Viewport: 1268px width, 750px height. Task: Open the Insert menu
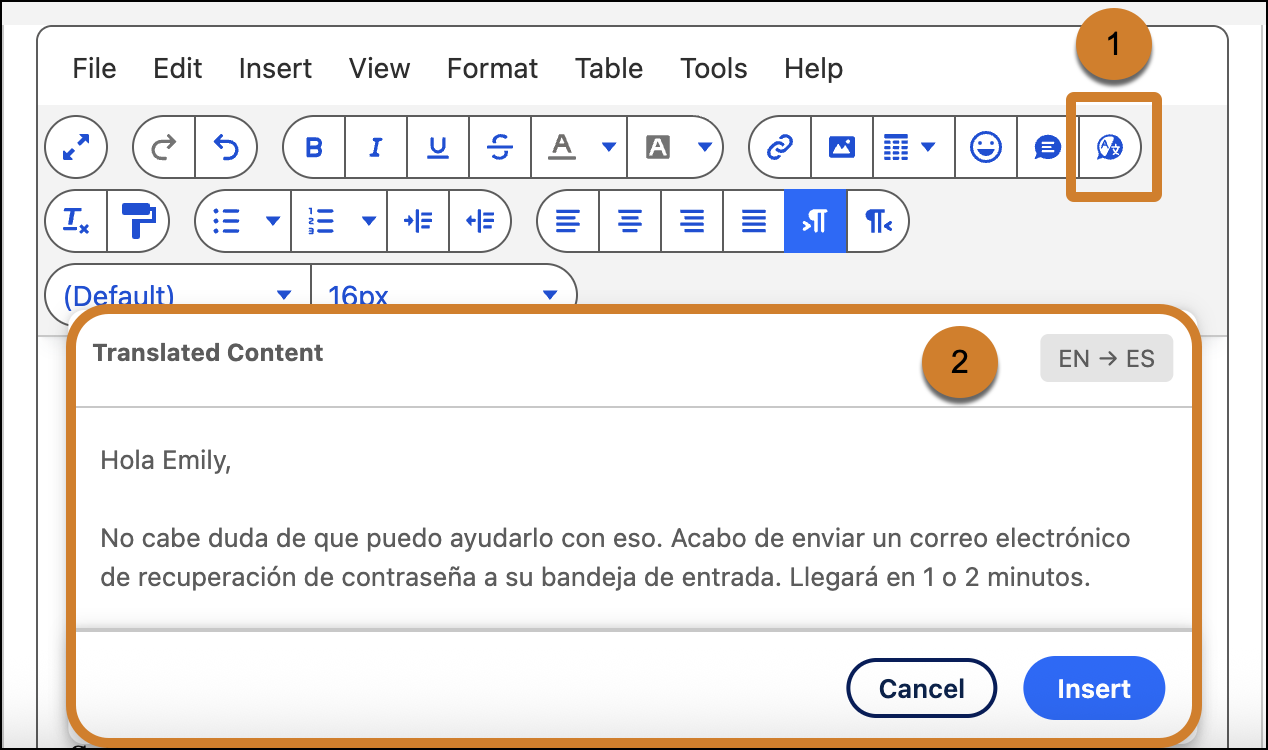pos(275,68)
